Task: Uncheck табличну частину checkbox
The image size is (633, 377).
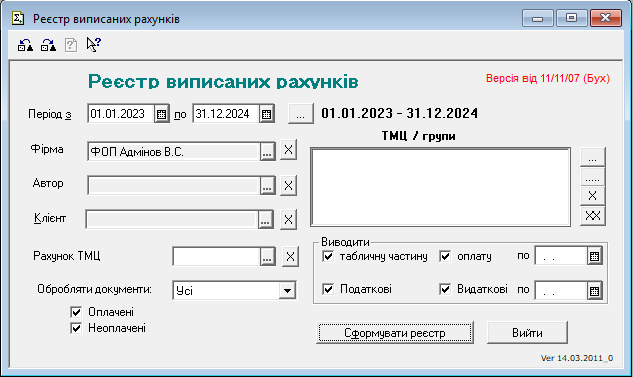Action: click(328, 256)
